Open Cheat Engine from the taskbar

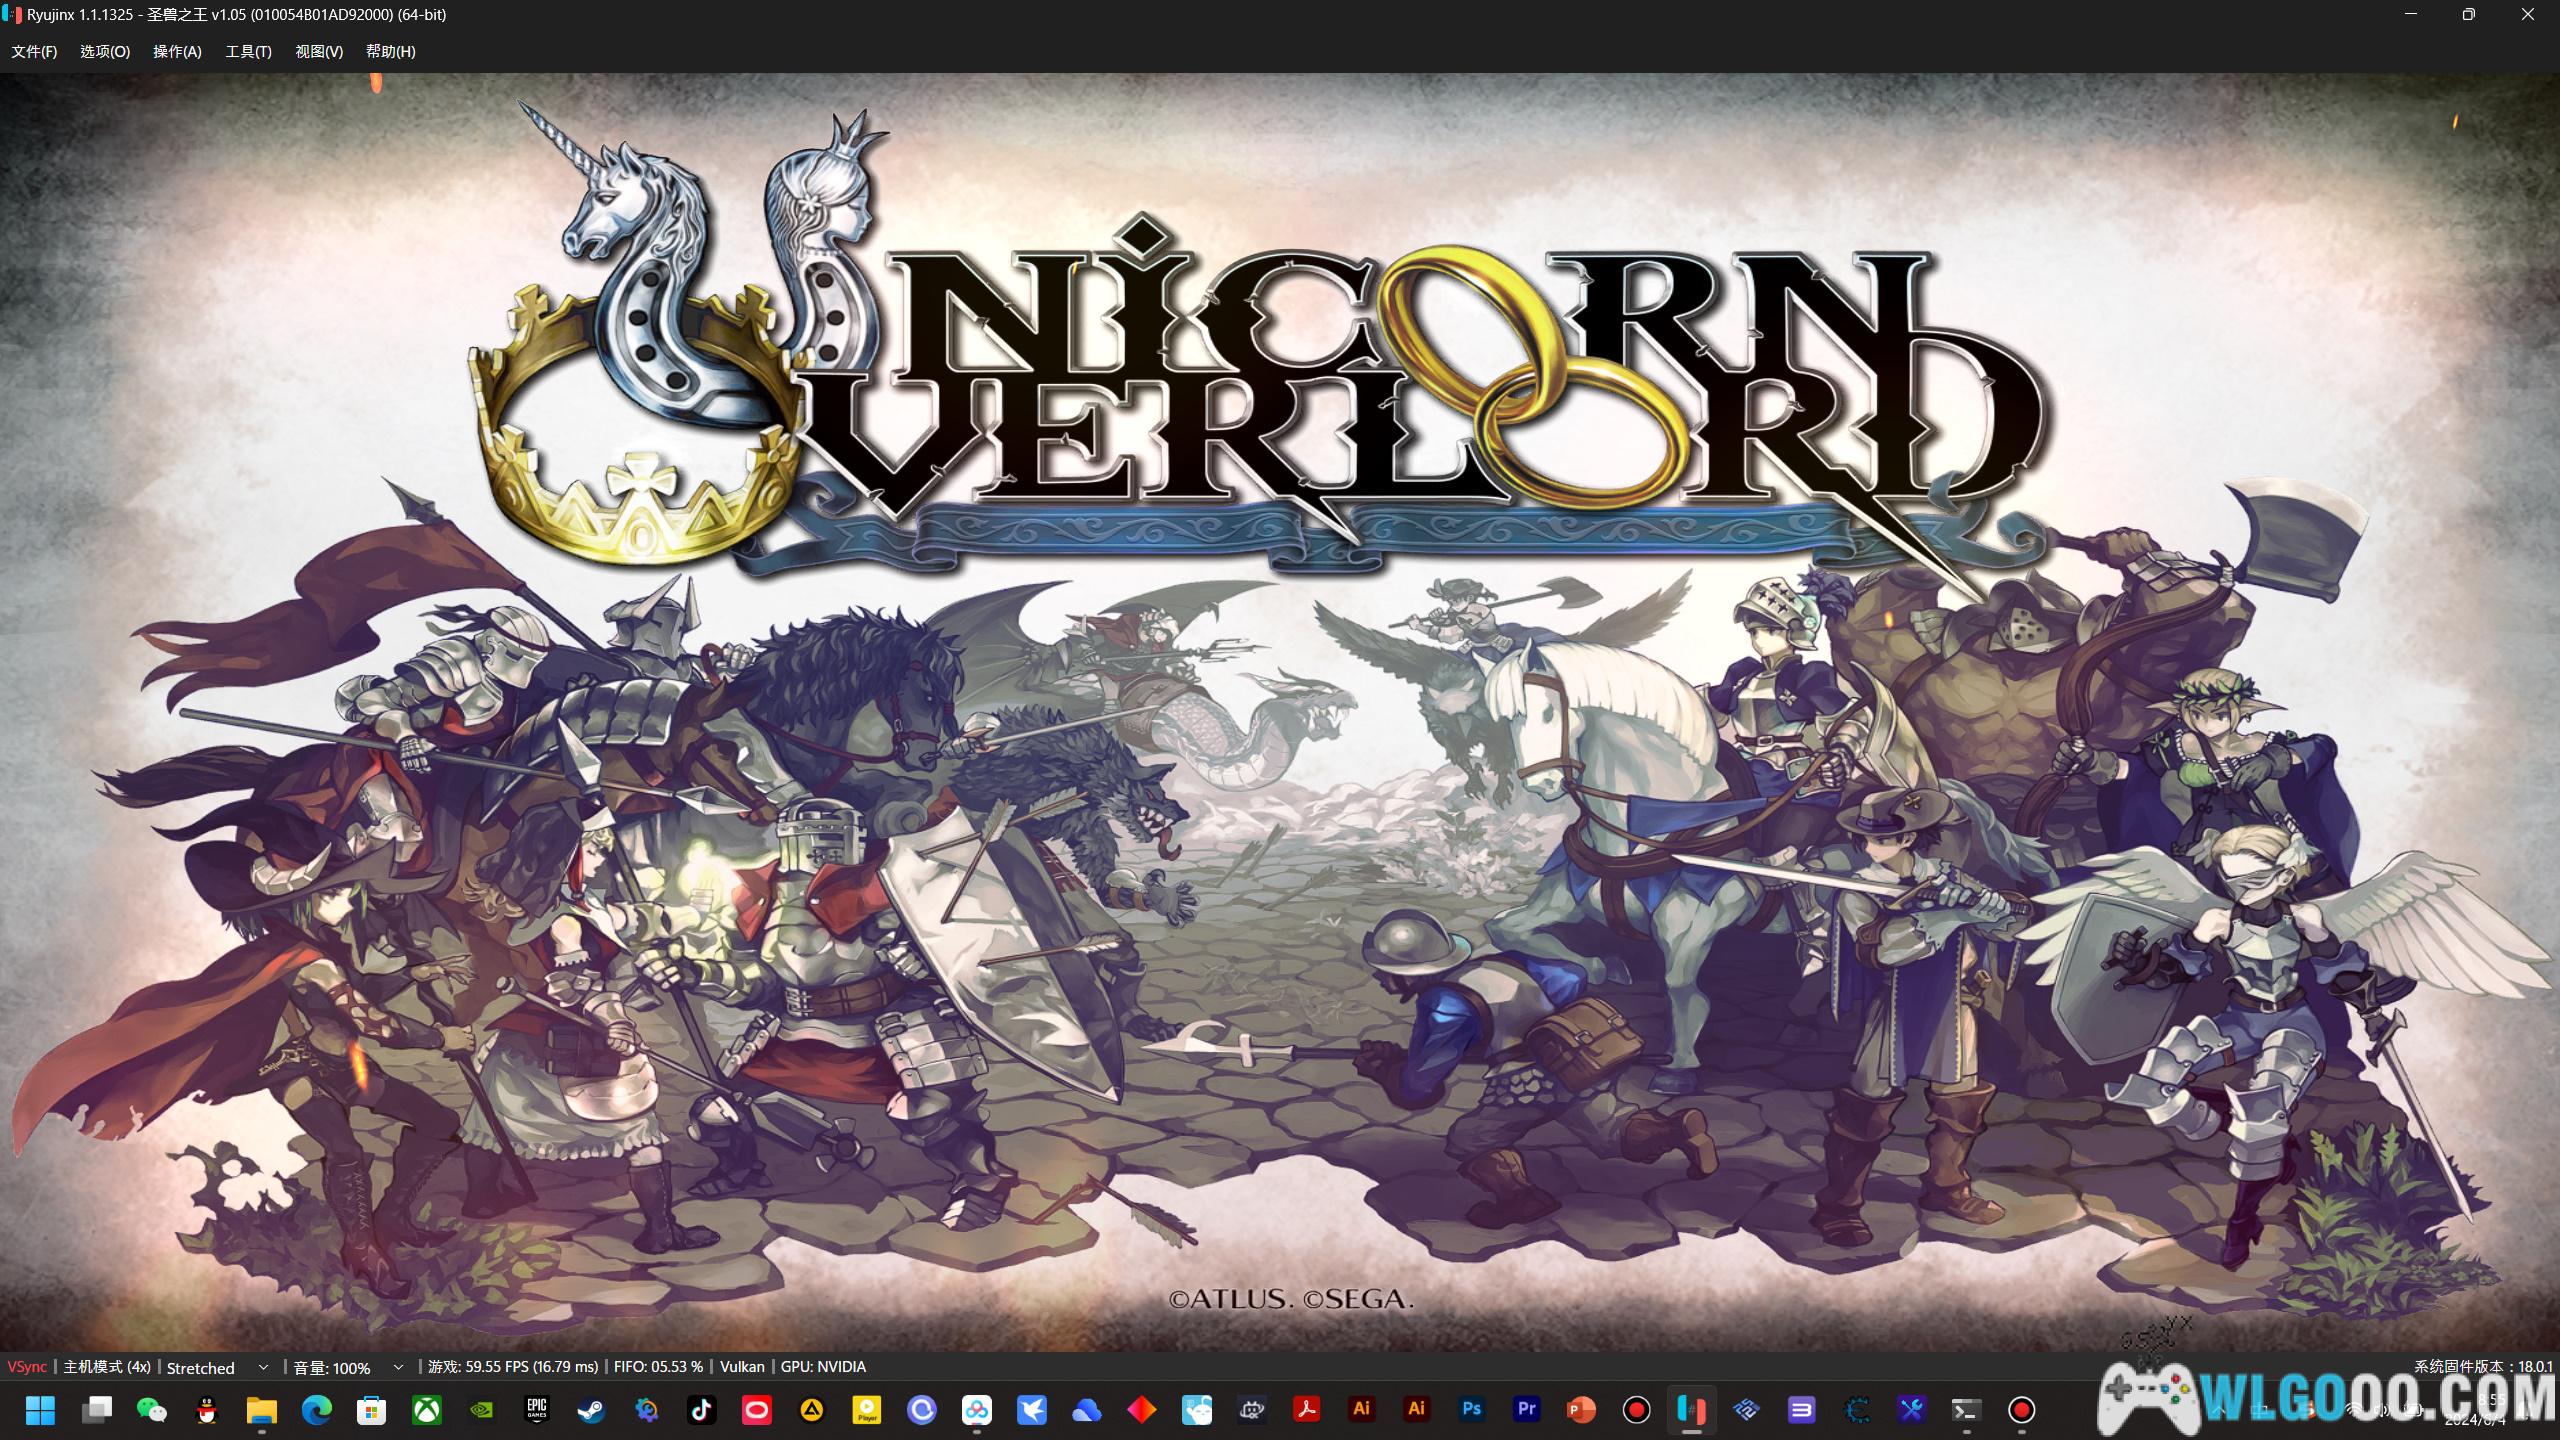click(1857, 1410)
